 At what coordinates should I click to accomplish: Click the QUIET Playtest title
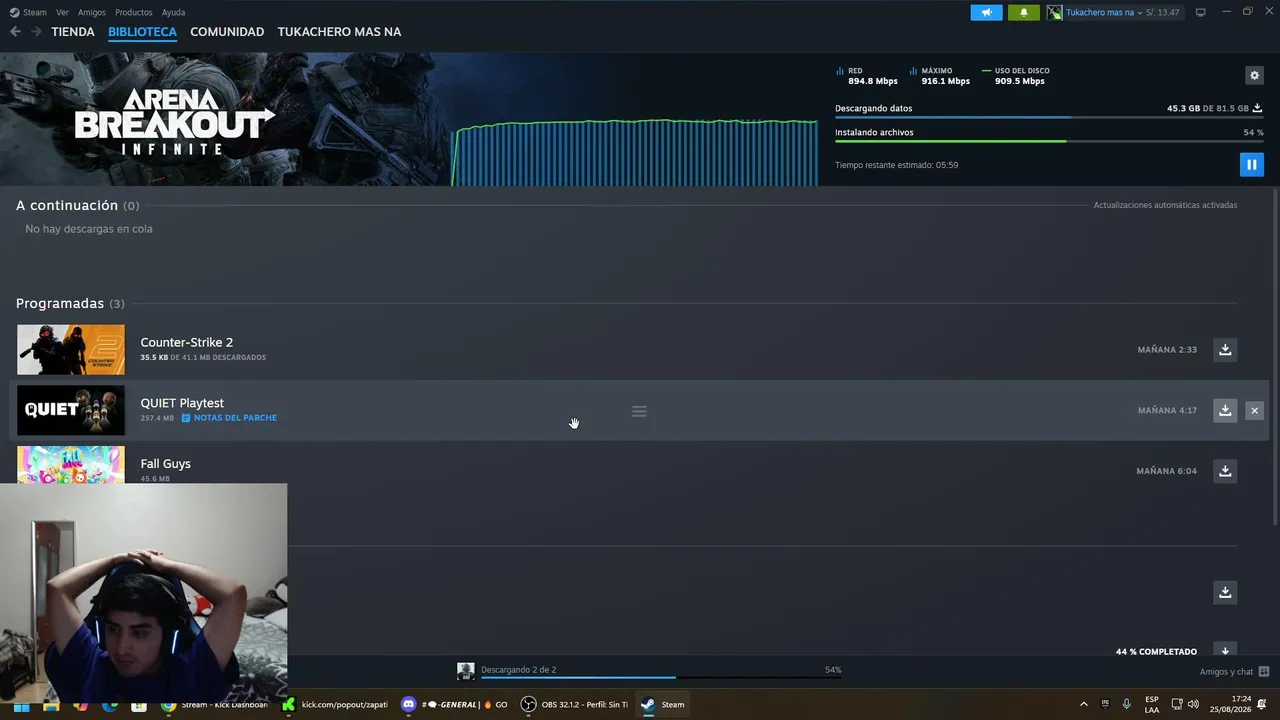[182, 403]
